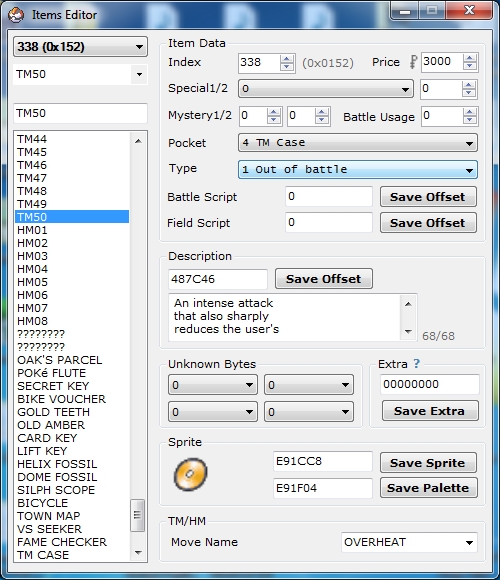Decrease the Battle Usage spinner value
The height and width of the screenshot is (580, 500).
(x=469, y=121)
